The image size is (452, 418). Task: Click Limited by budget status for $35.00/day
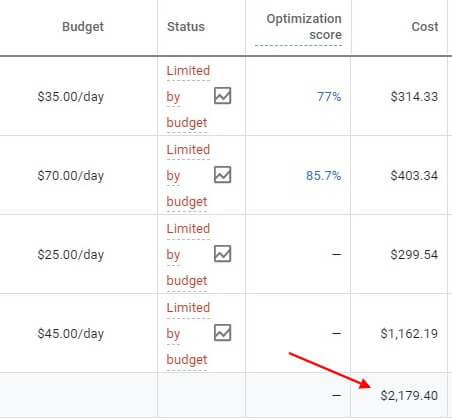[x=188, y=97]
